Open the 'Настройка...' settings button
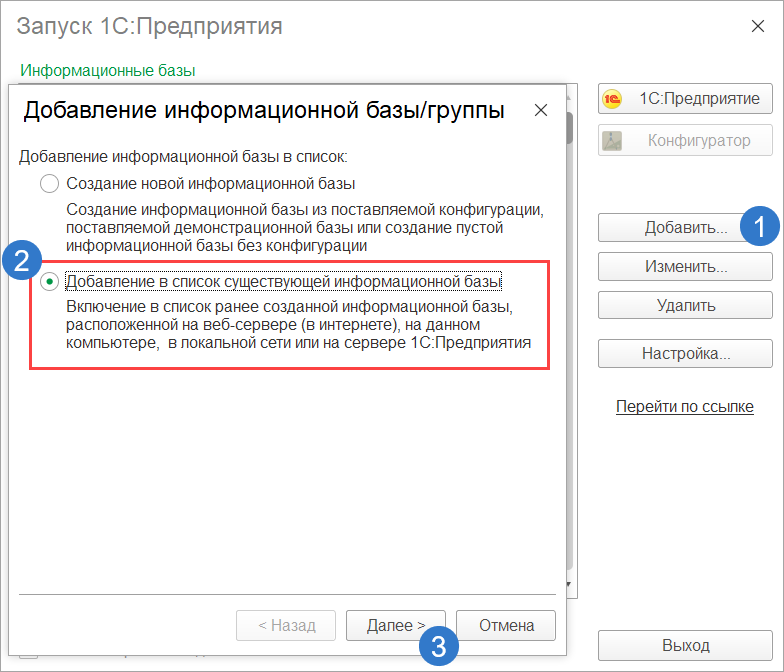The height and width of the screenshot is (672, 784). pyautogui.click(x=685, y=354)
